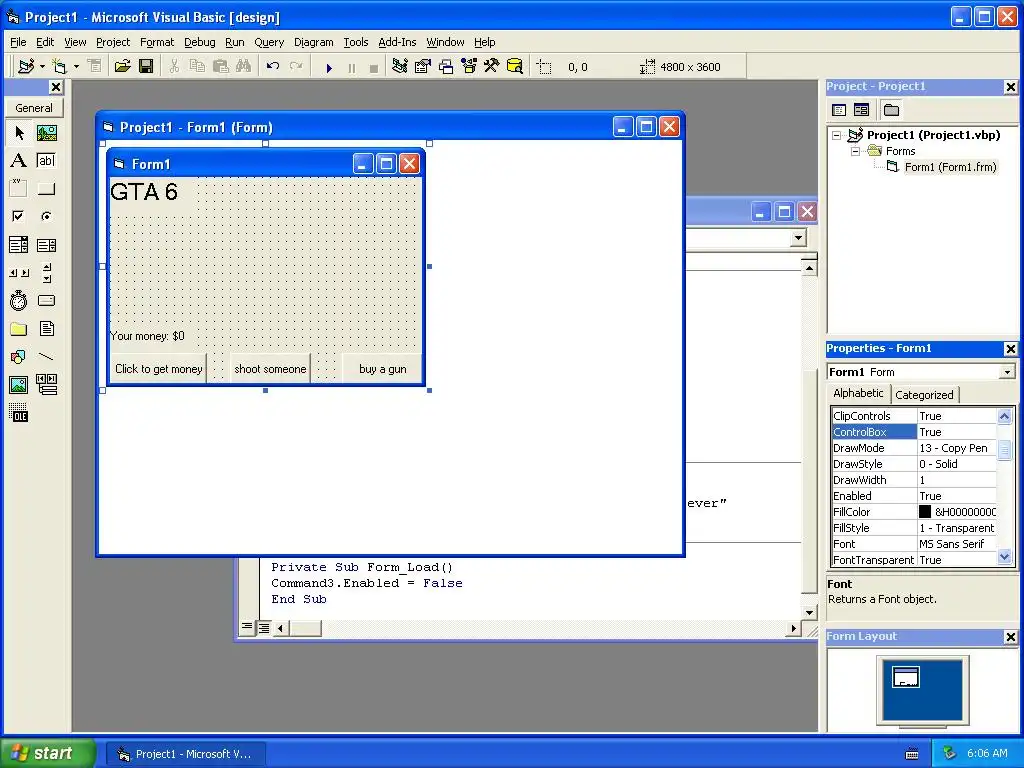
Task: Select Form1 (Form1.frm) in project tree
Action: pyautogui.click(x=950, y=167)
